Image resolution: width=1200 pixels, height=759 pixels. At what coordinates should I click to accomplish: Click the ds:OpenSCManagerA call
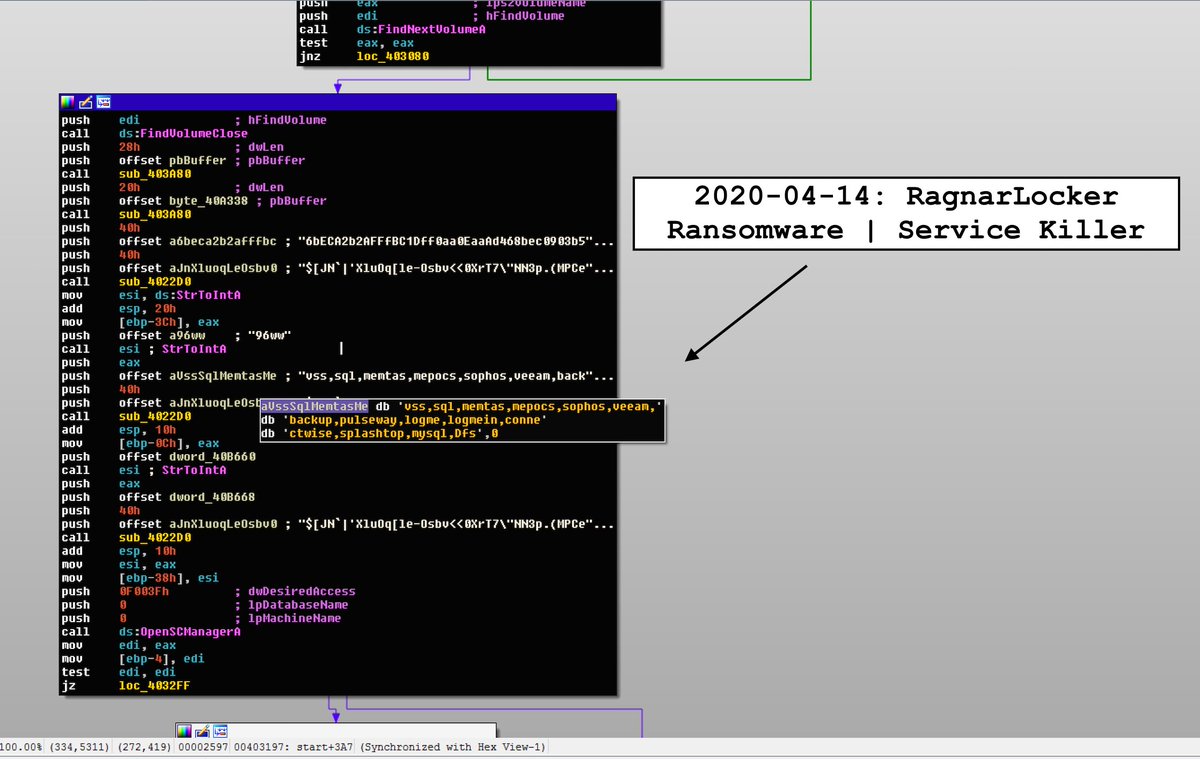click(179, 632)
